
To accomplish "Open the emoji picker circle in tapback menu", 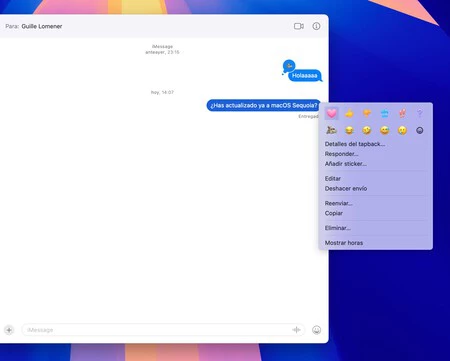I will [x=420, y=130].
